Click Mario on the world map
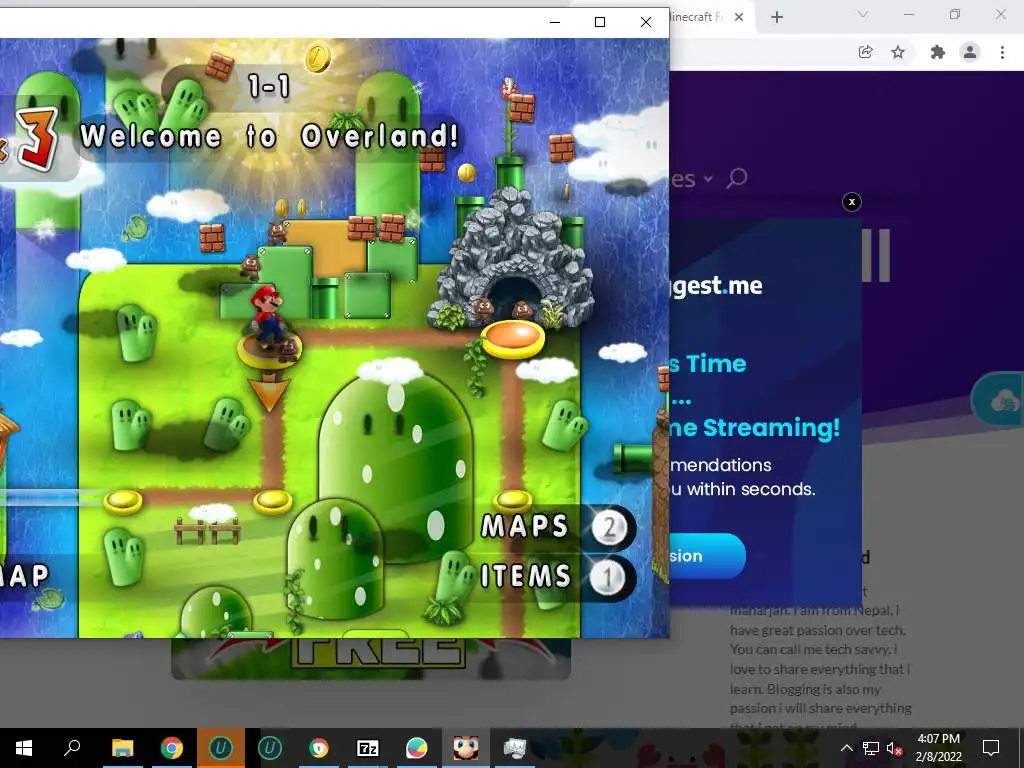The width and height of the screenshot is (1024, 768). [x=268, y=315]
